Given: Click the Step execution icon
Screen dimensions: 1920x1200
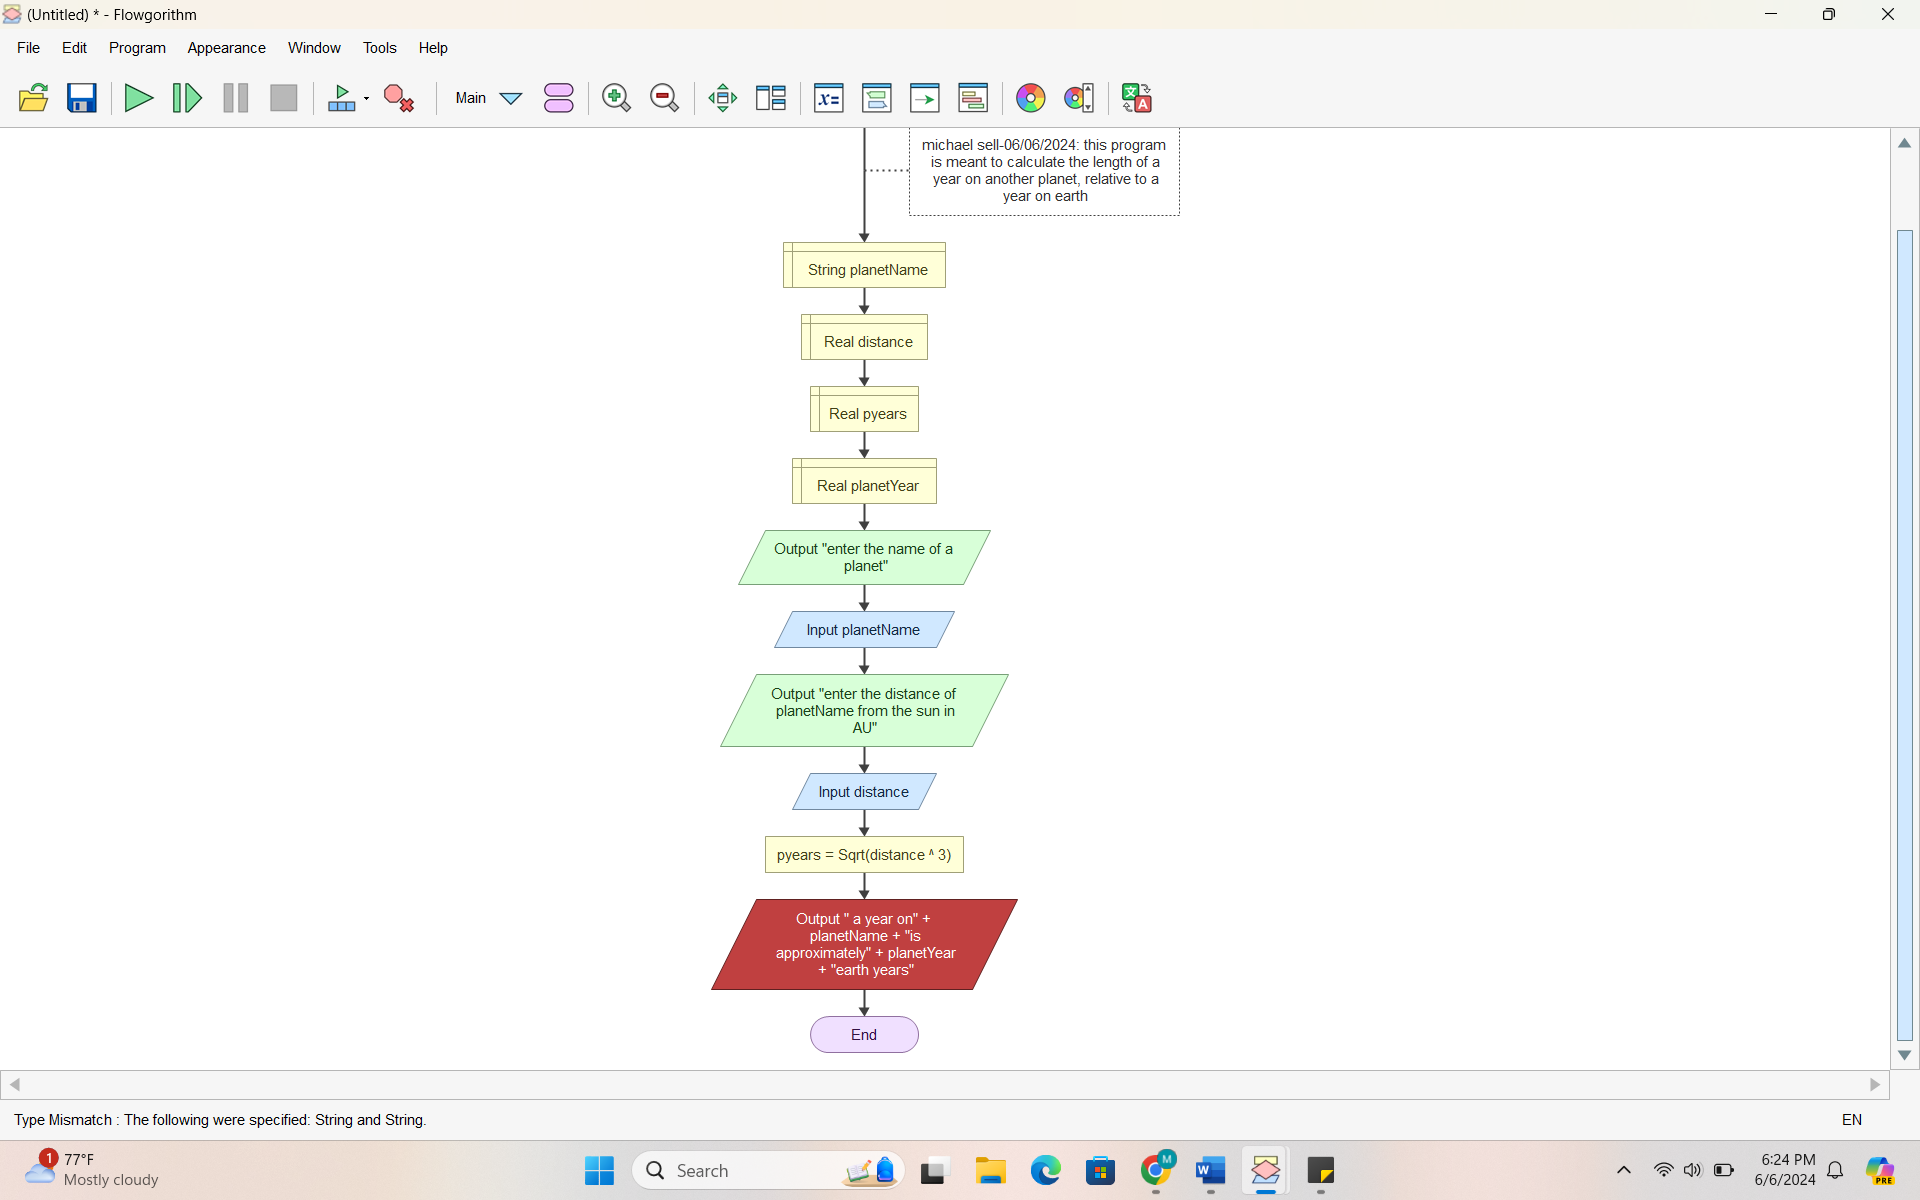Looking at the screenshot, I should 187,98.
